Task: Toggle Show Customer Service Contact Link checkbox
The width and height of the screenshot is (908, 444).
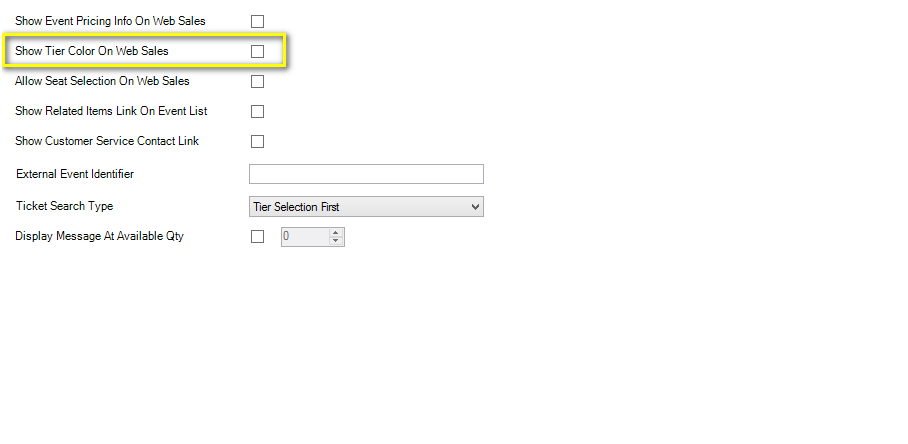Action: (257, 142)
